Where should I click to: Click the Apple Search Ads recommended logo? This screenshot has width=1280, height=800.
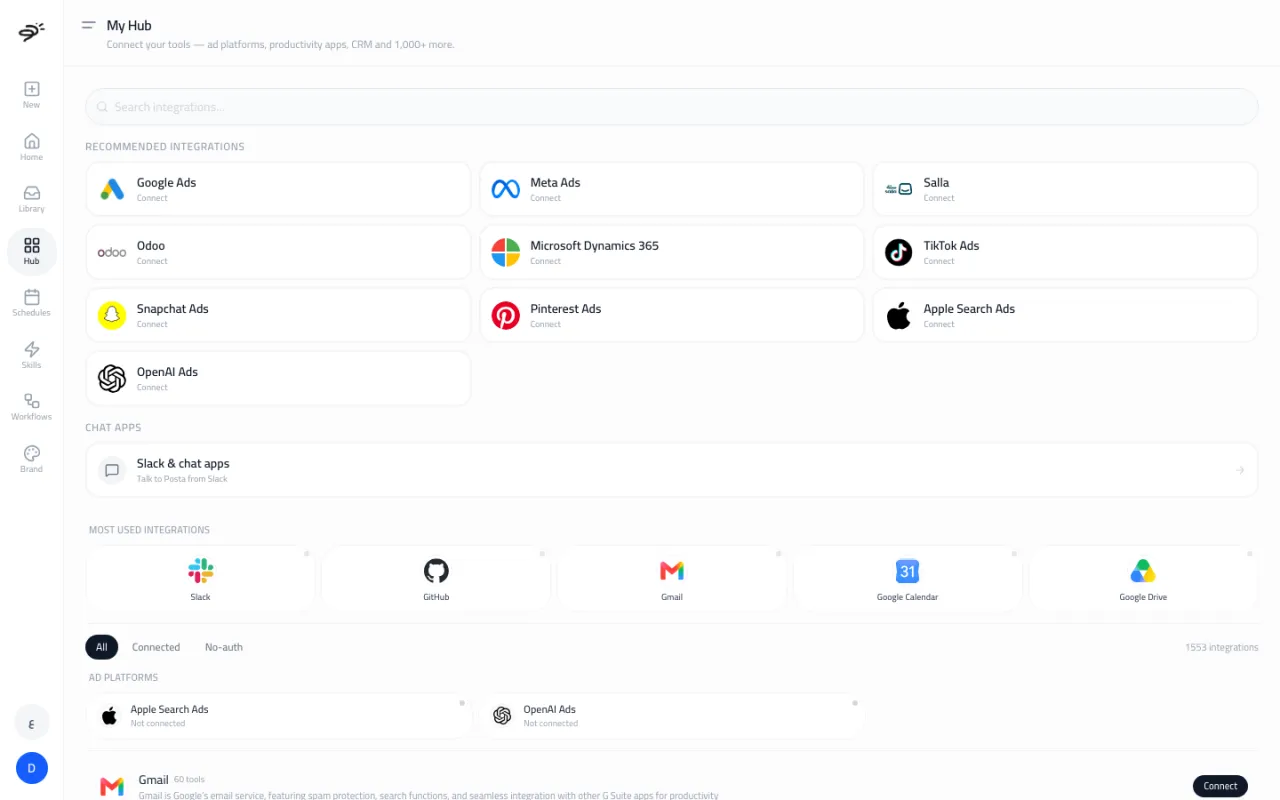point(899,315)
